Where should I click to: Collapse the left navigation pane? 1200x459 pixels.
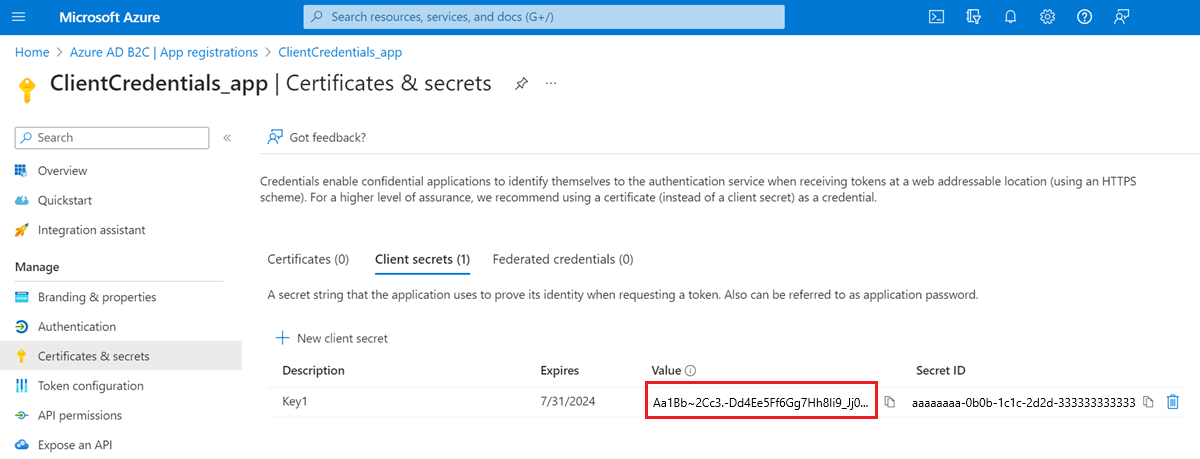click(x=227, y=138)
